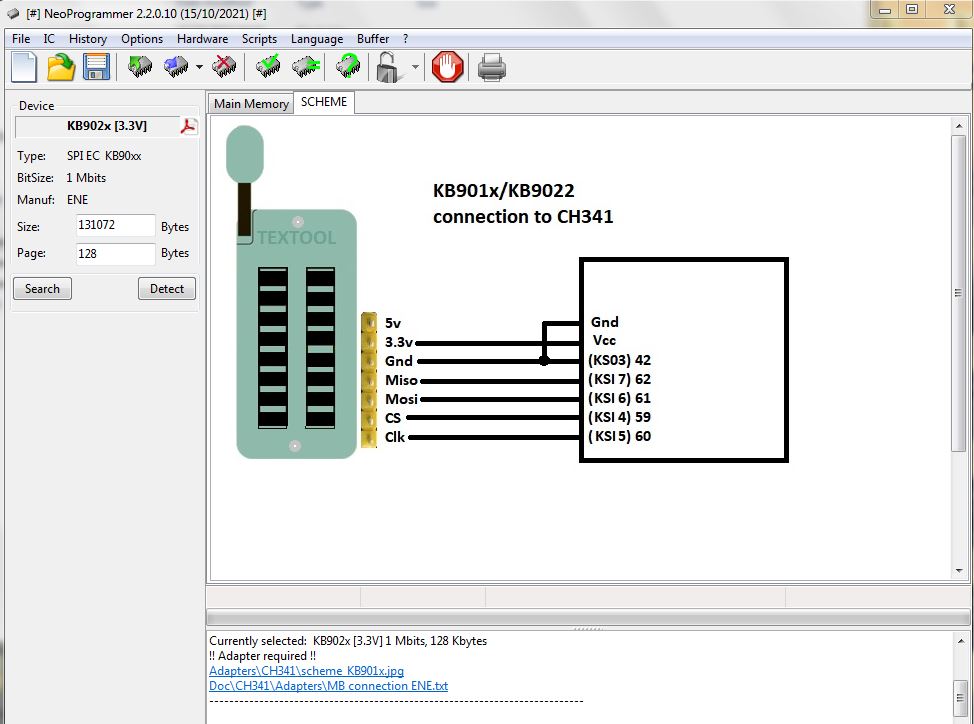Screen dimensions: 974x724
Task: Click the Verify IC green-check chip icon
Action: 267,67
